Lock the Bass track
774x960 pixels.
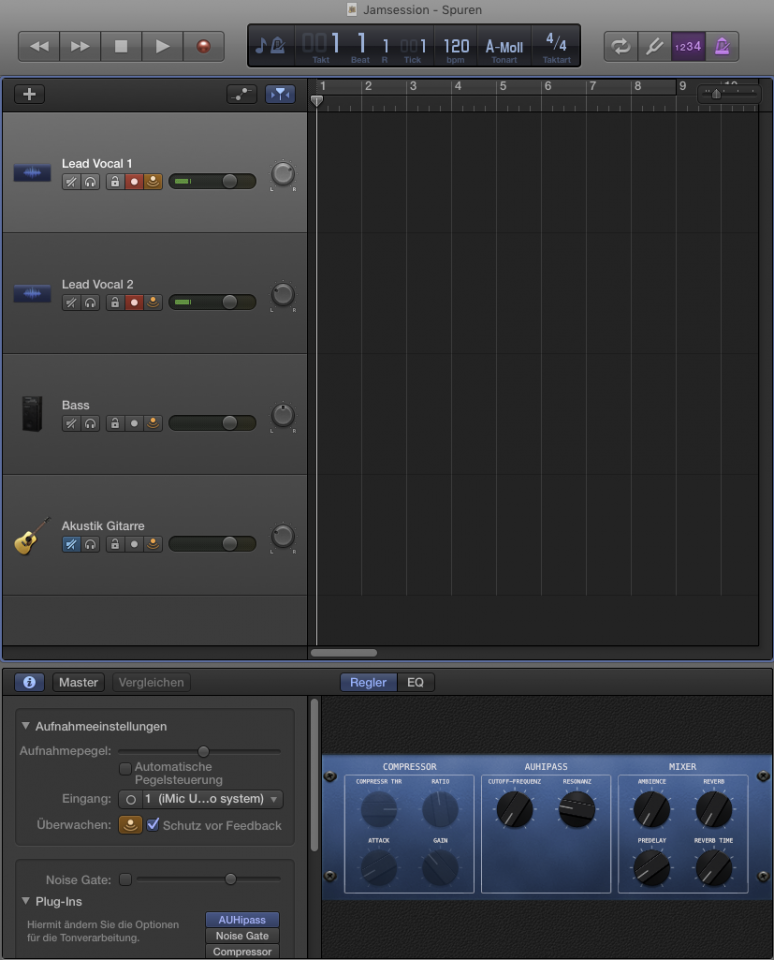tap(115, 423)
